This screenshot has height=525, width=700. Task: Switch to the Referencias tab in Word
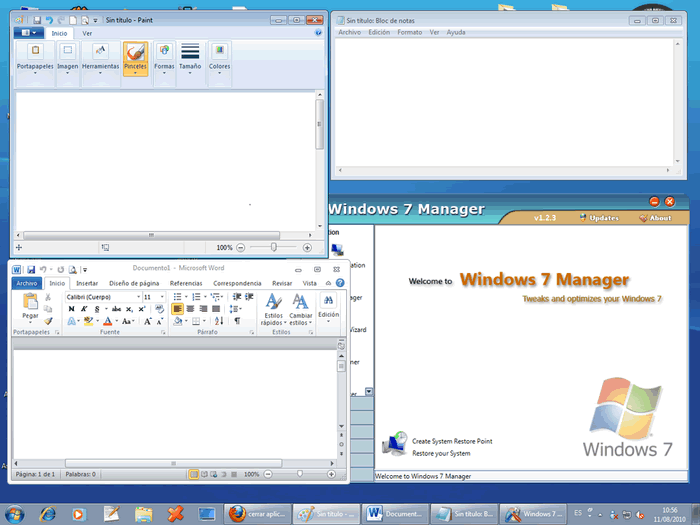186,283
